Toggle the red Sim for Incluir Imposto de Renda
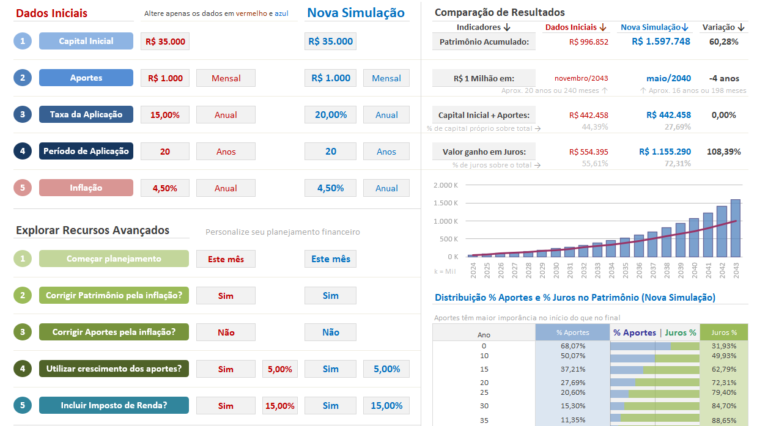Viewport: 768px width, 426px height. [225, 405]
